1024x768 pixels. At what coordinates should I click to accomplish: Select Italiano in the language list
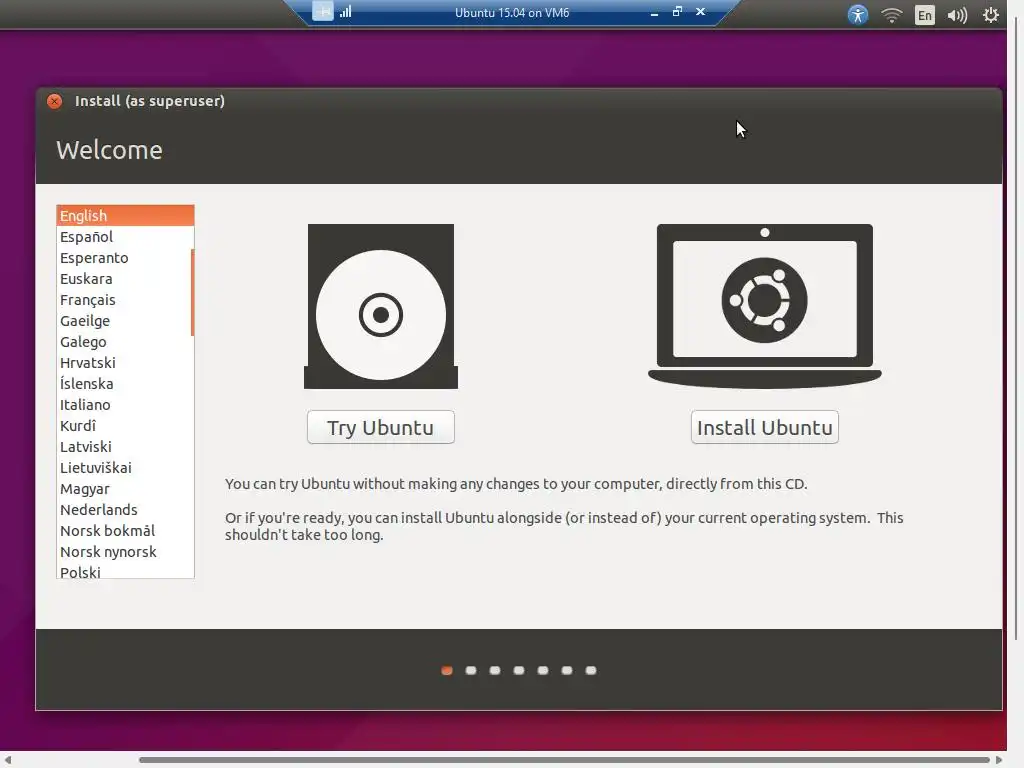click(124, 404)
